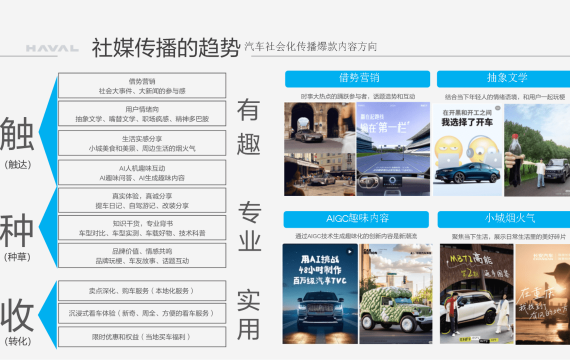Click the blue triangle beside 种 (种草)
This screenshot has height=360, width=570.
coord(49,227)
